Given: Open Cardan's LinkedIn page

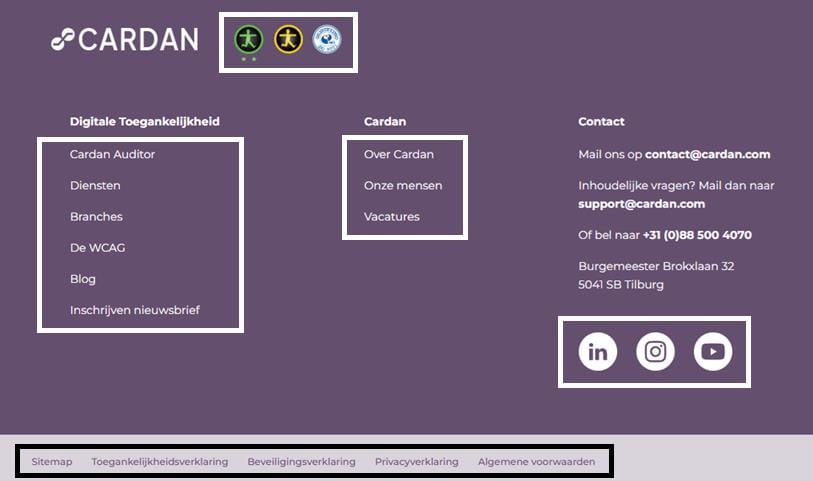Looking at the screenshot, I should 598,351.
